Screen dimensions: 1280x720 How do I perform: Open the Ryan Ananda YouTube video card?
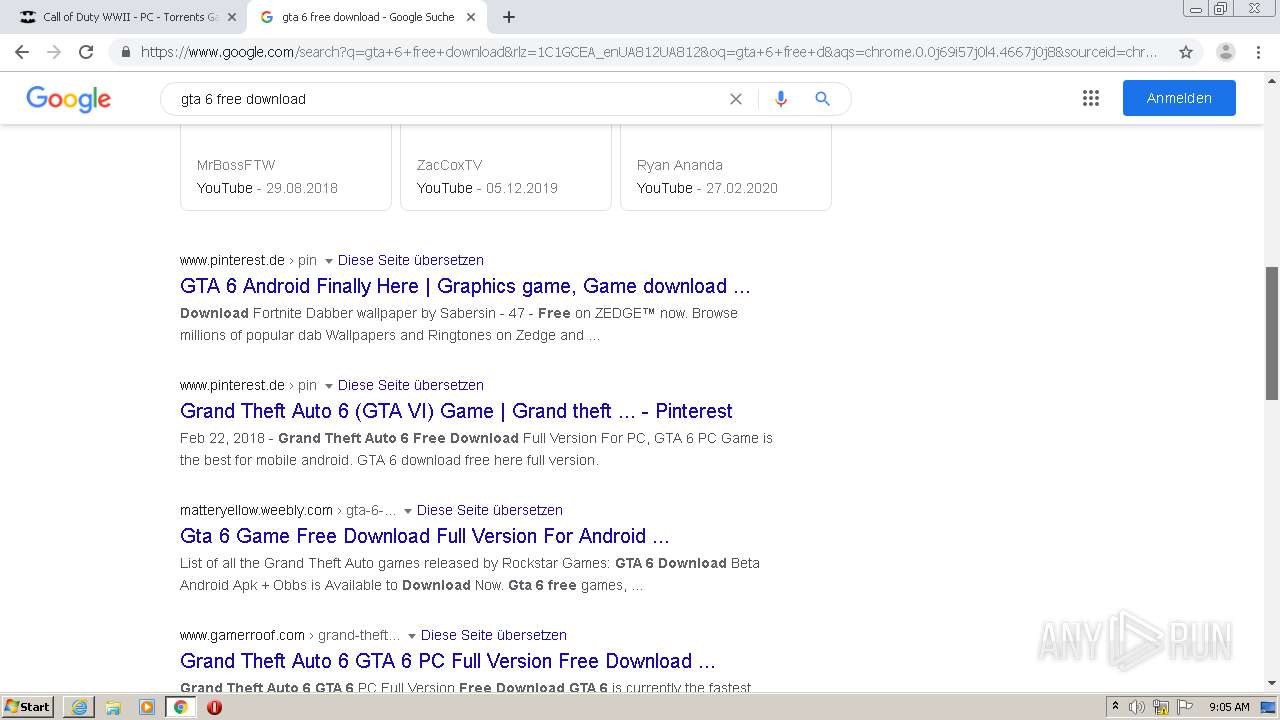coord(726,168)
